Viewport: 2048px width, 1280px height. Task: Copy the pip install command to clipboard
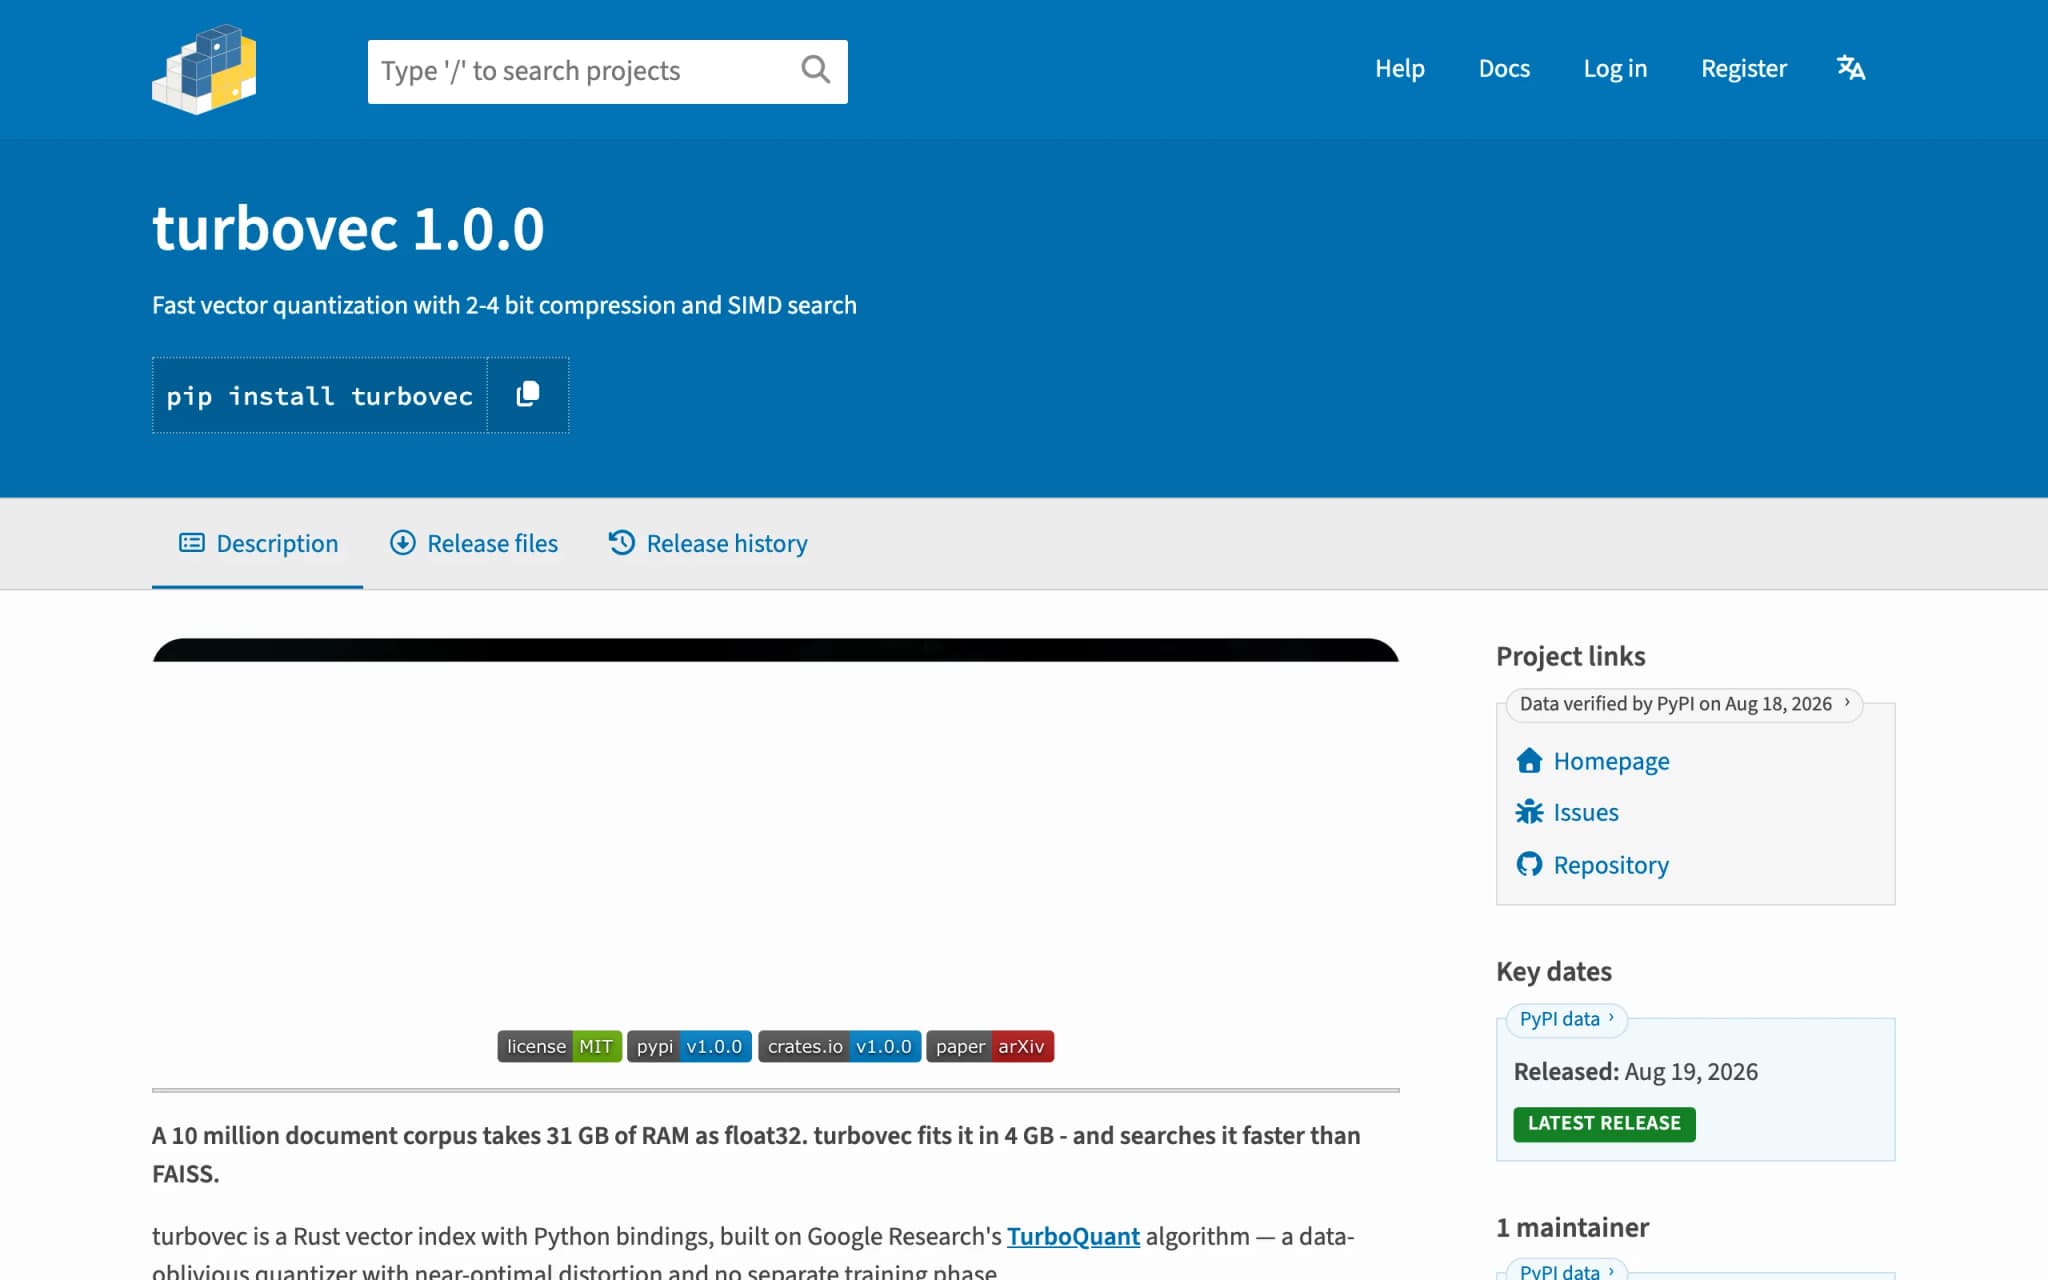(x=528, y=395)
